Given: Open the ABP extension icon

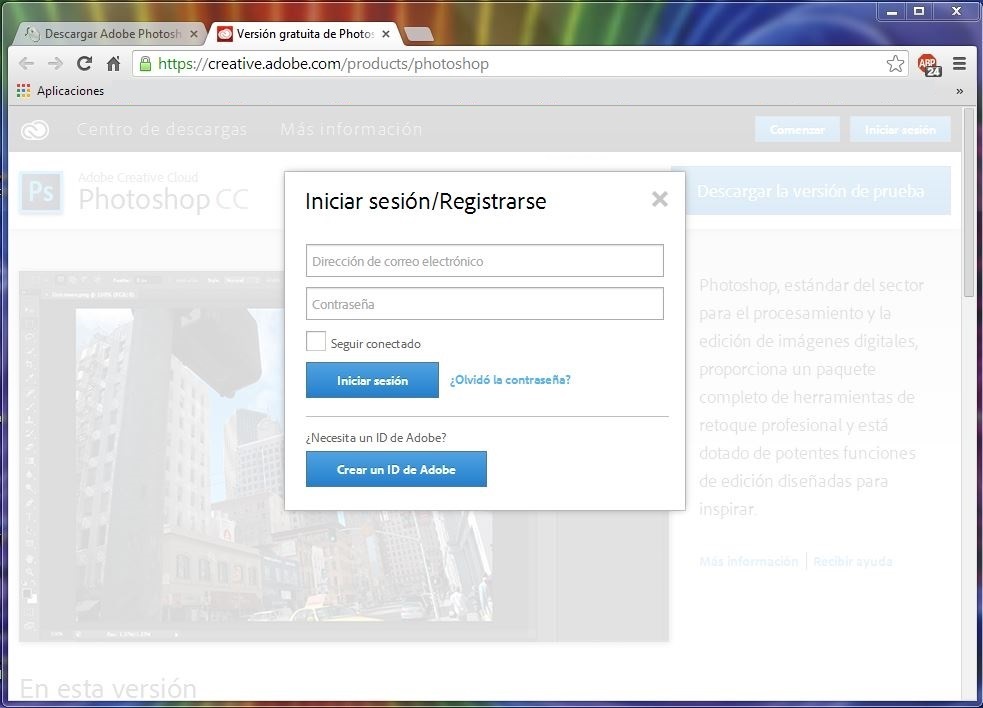Looking at the screenshot, I should point(929,64).
